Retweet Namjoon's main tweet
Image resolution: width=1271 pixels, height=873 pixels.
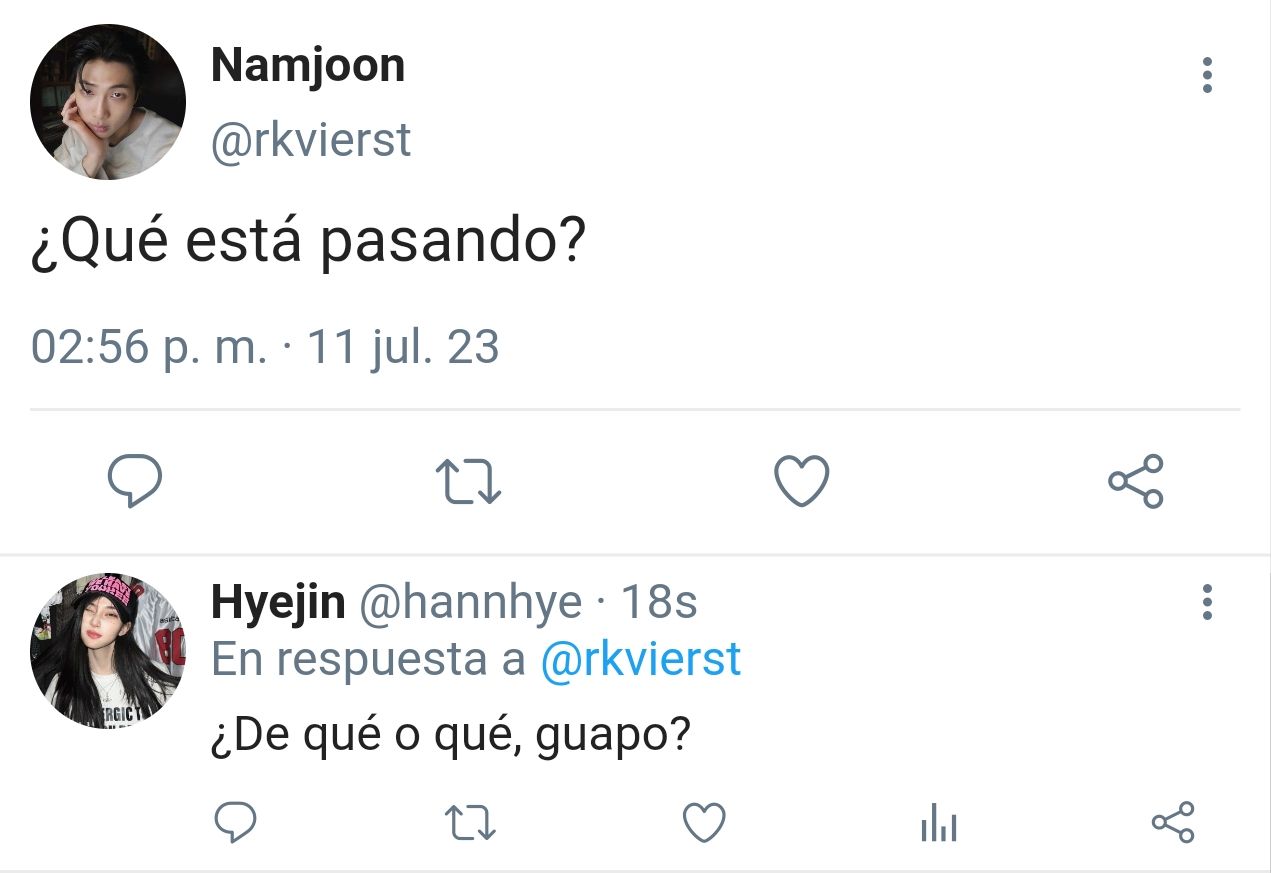[470, 482]
